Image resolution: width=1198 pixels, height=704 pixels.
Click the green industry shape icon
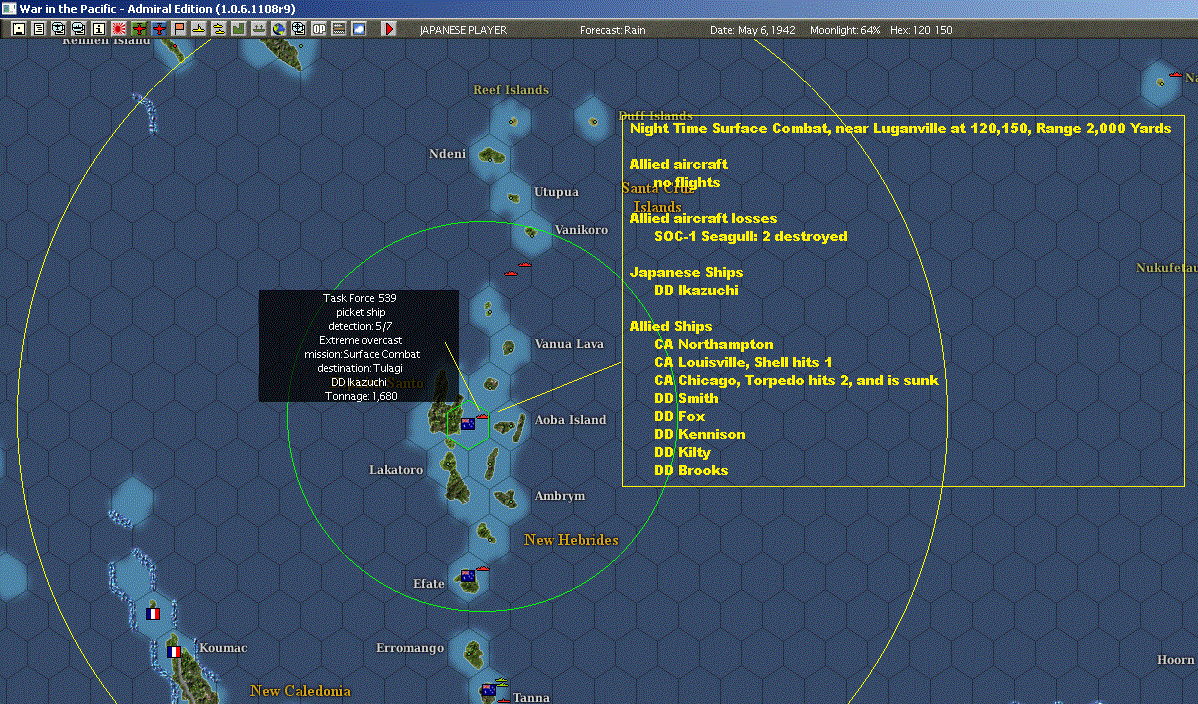pyautogui.click(x=238, y=29)
